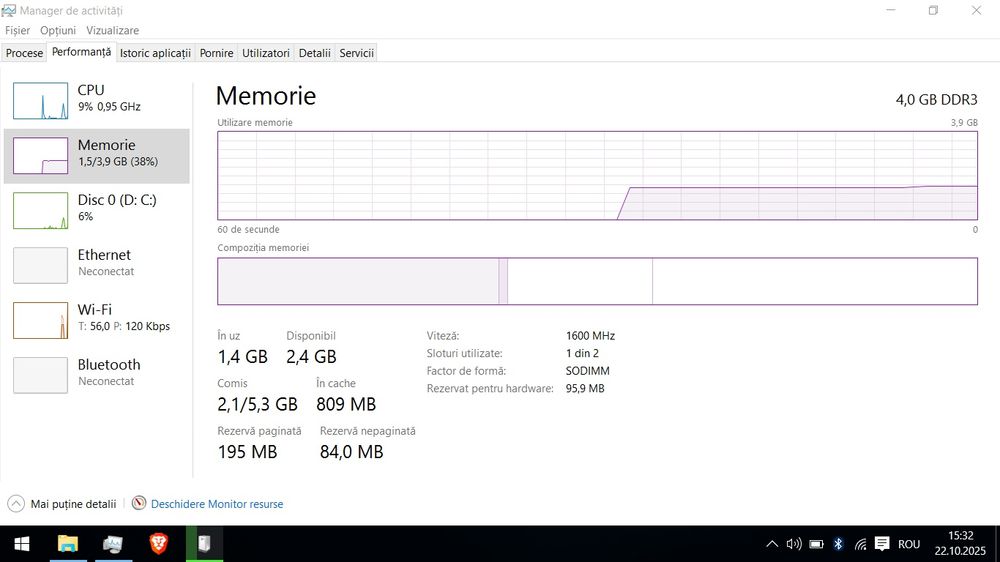Select the Bluetooth adapter graph icon
1000x562 pixels.
(40, 375)
